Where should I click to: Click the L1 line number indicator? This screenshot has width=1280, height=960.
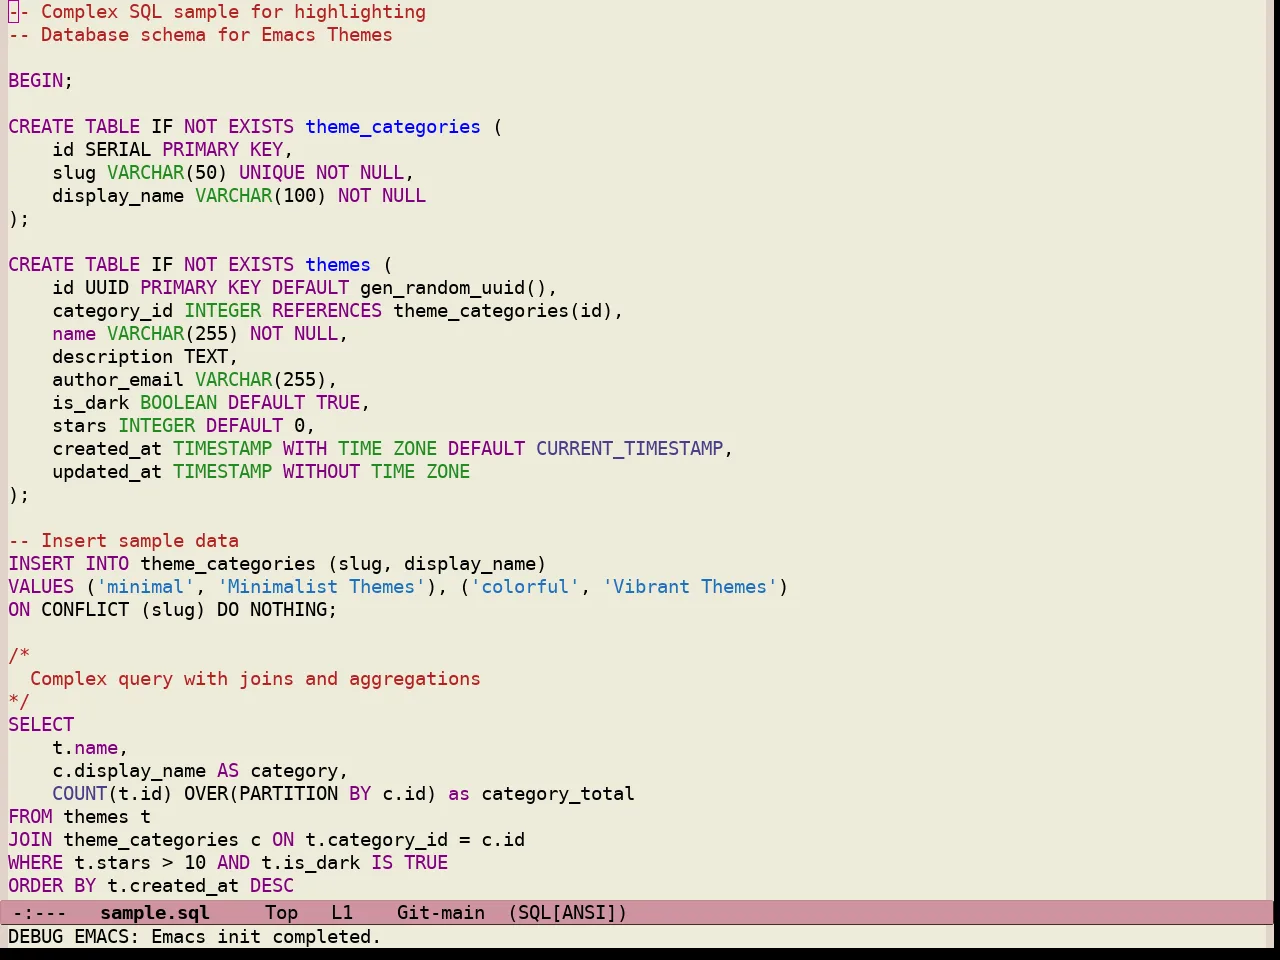coord(342,912)
